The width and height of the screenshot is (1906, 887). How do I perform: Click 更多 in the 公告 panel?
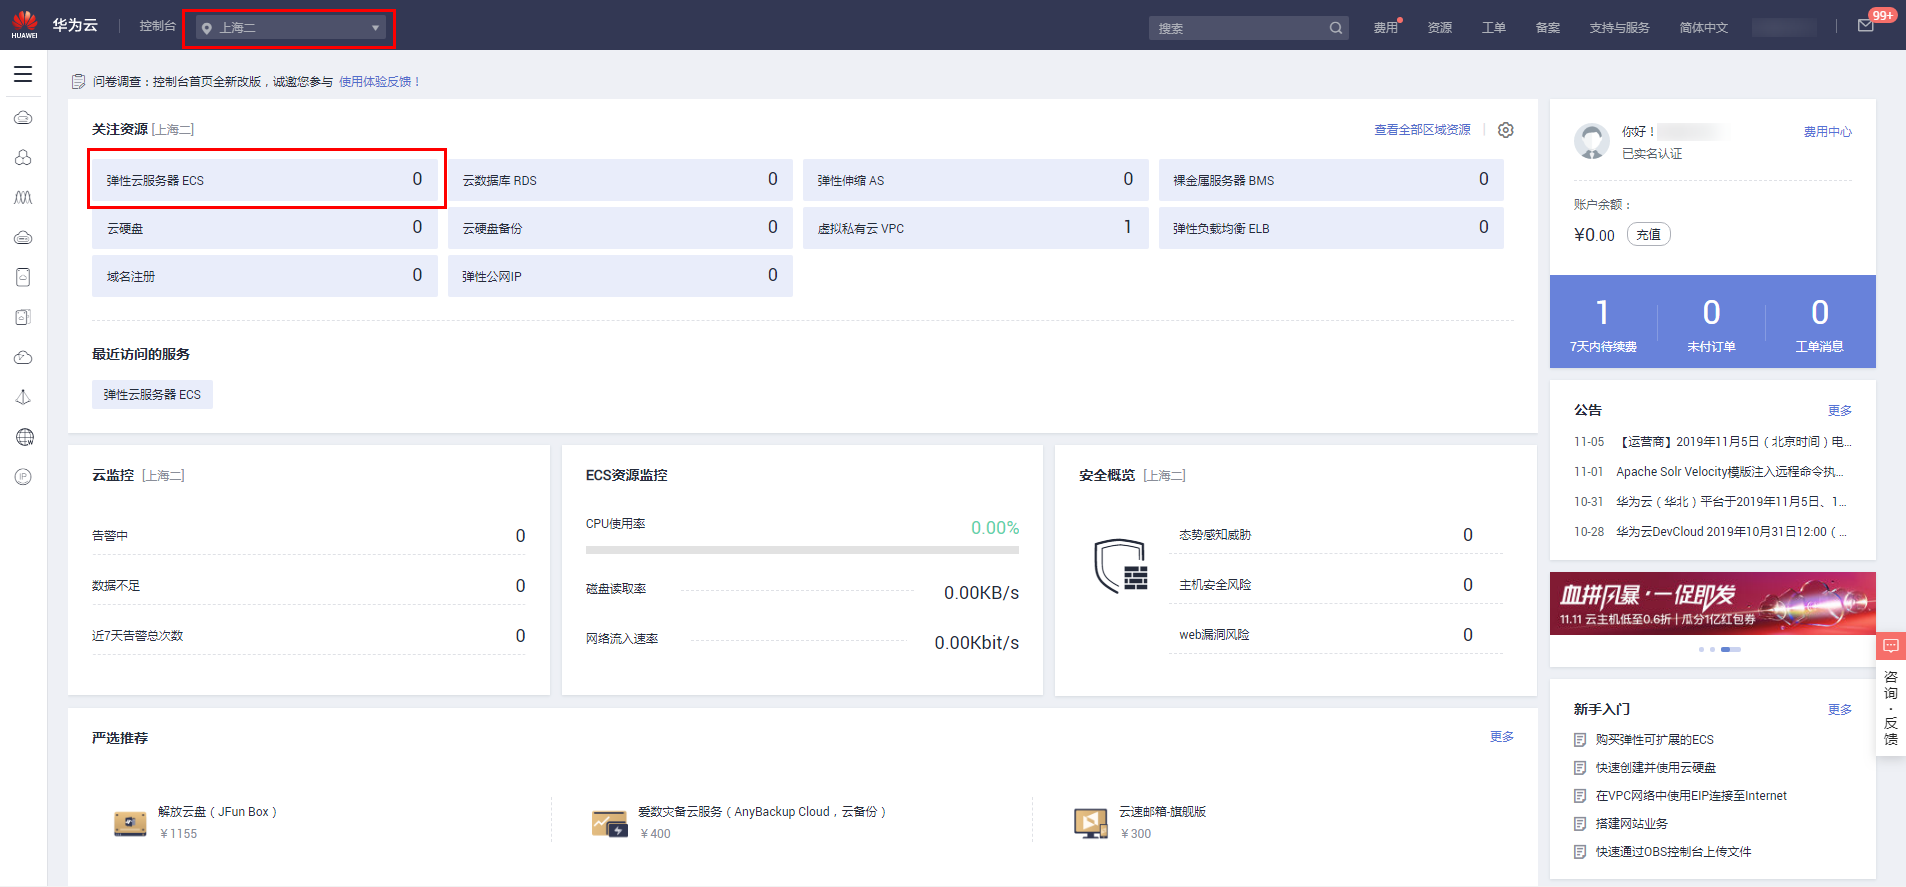click(x=1839, y=411)
